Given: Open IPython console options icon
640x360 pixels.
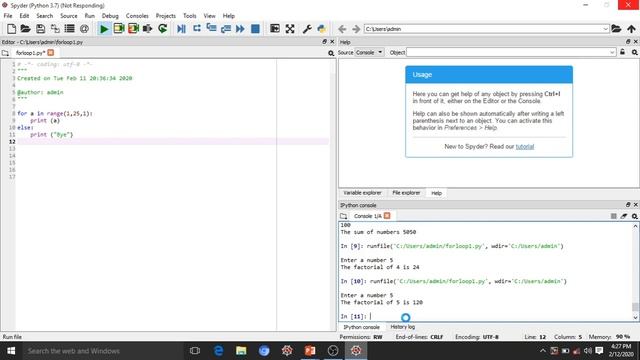Looking at the screenshot, I should [x=635, y=216].
